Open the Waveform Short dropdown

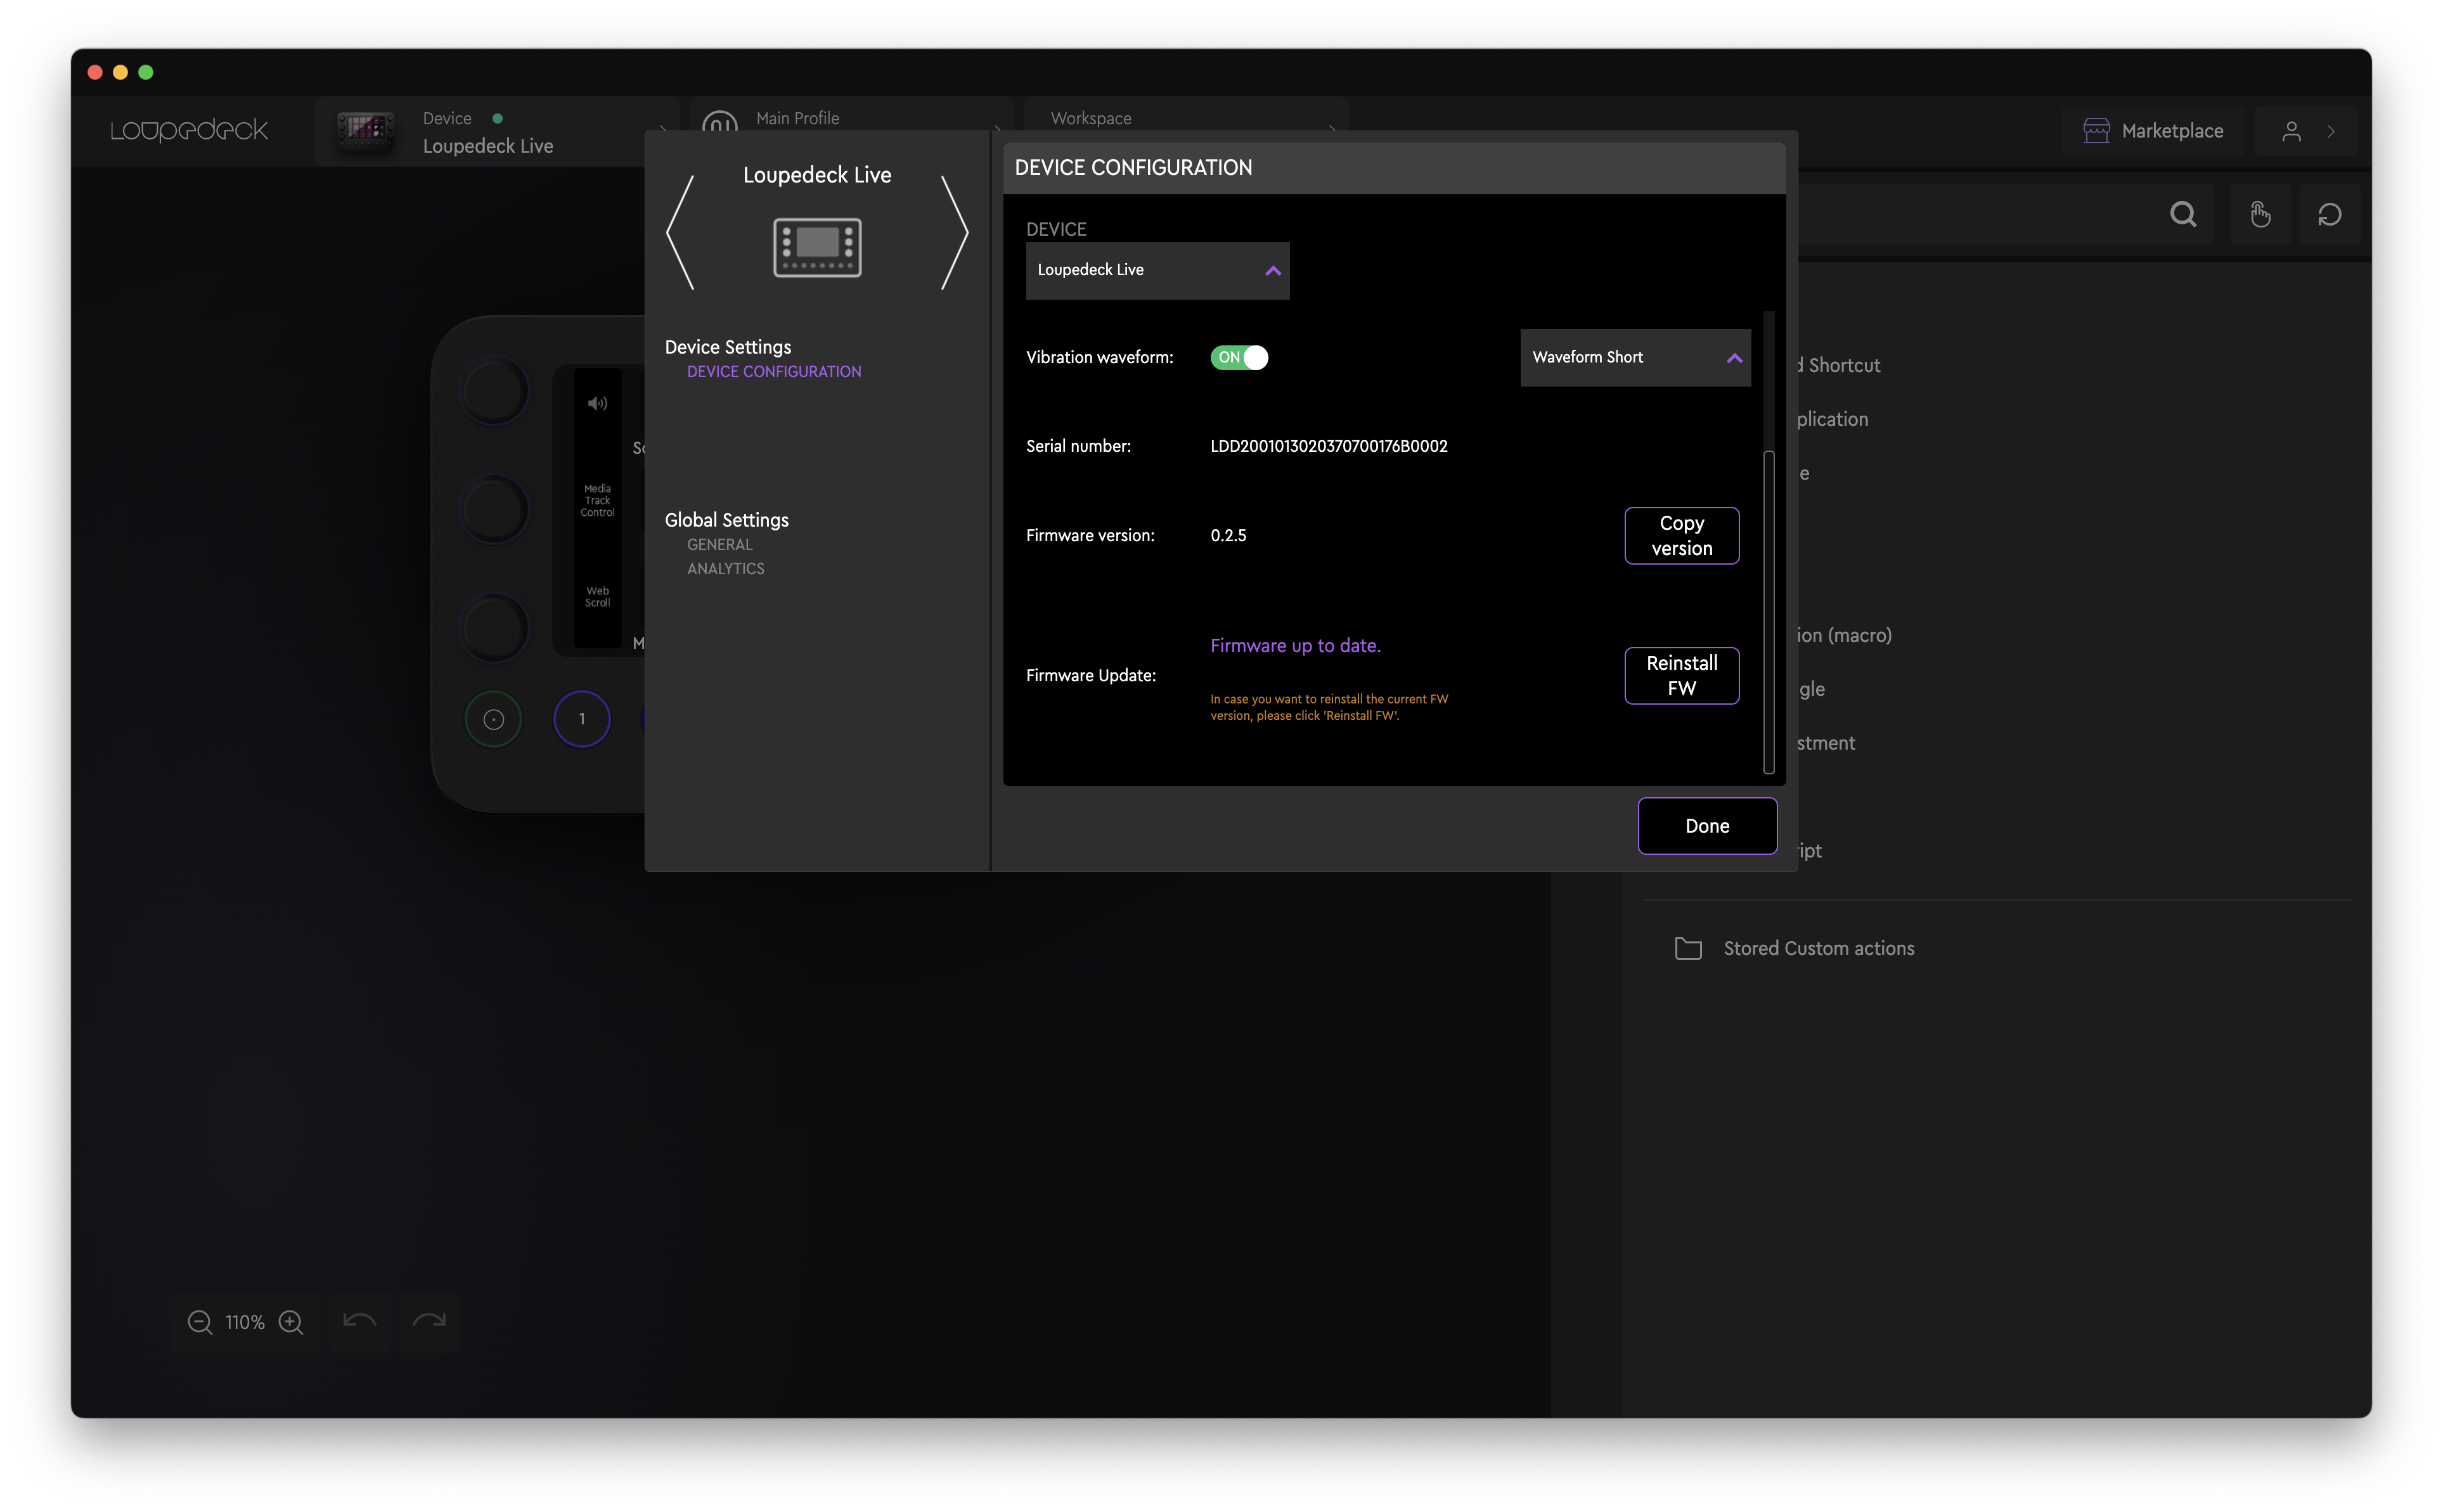click(1635, 357)
